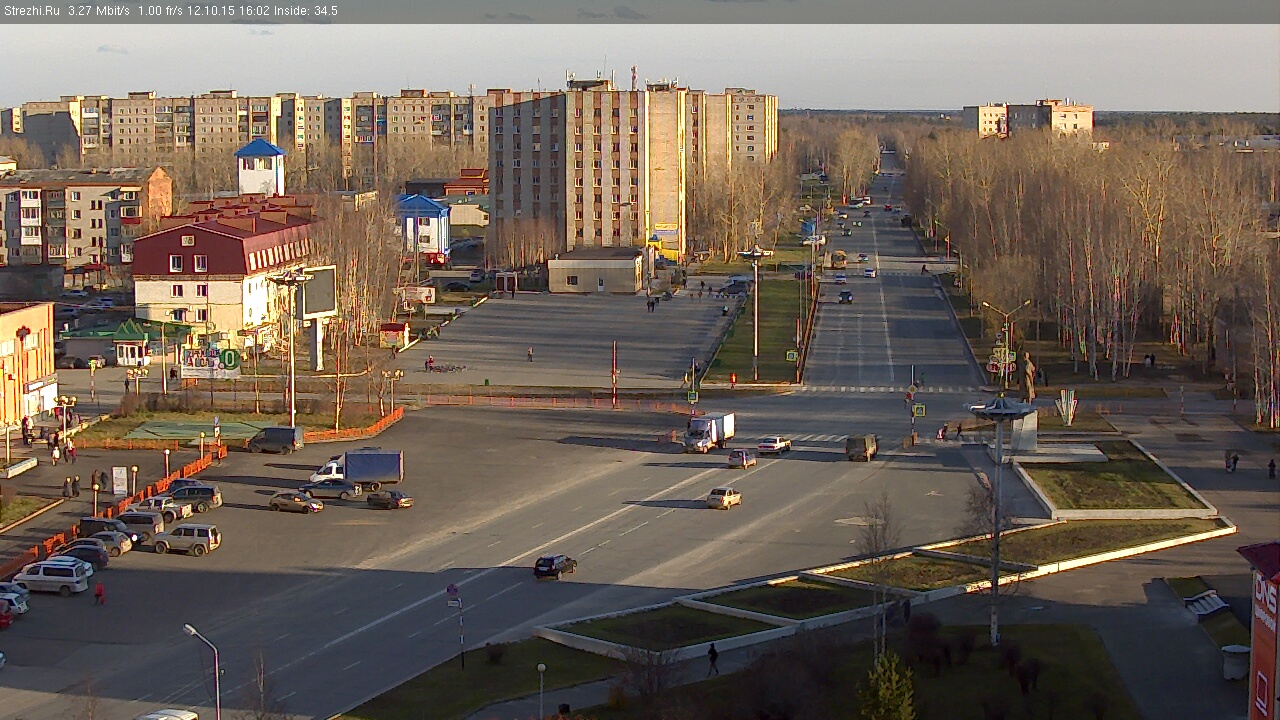Select the 3.27 Mbit/s bitrate readout

click(99, 11)
